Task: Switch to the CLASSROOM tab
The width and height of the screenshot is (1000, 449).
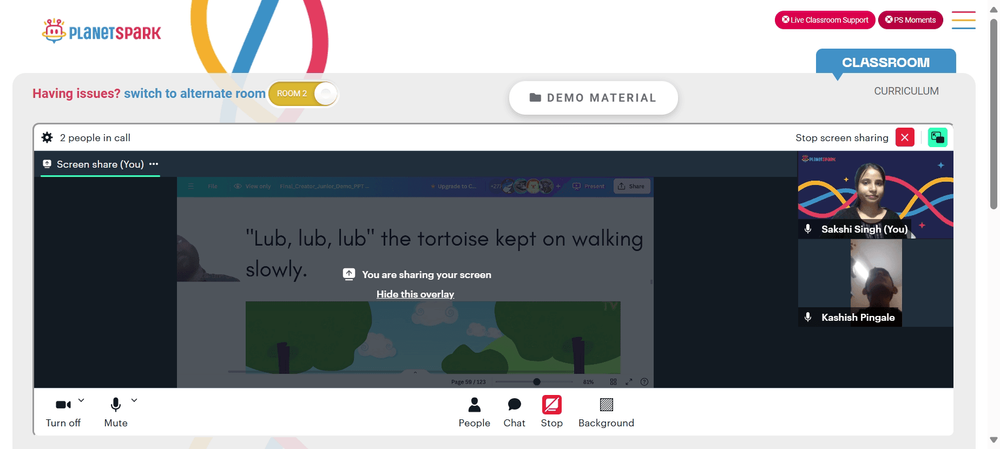Action: tap(886, 63)
